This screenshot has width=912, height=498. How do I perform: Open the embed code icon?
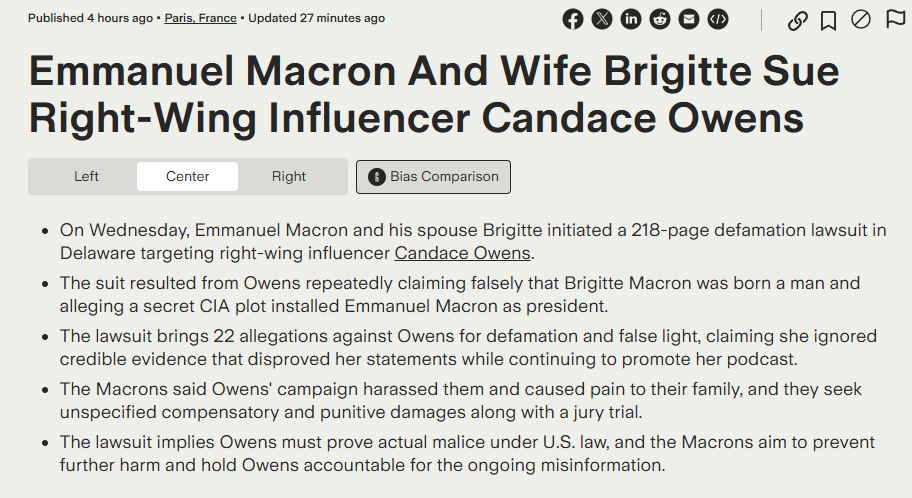coord(718,20)
